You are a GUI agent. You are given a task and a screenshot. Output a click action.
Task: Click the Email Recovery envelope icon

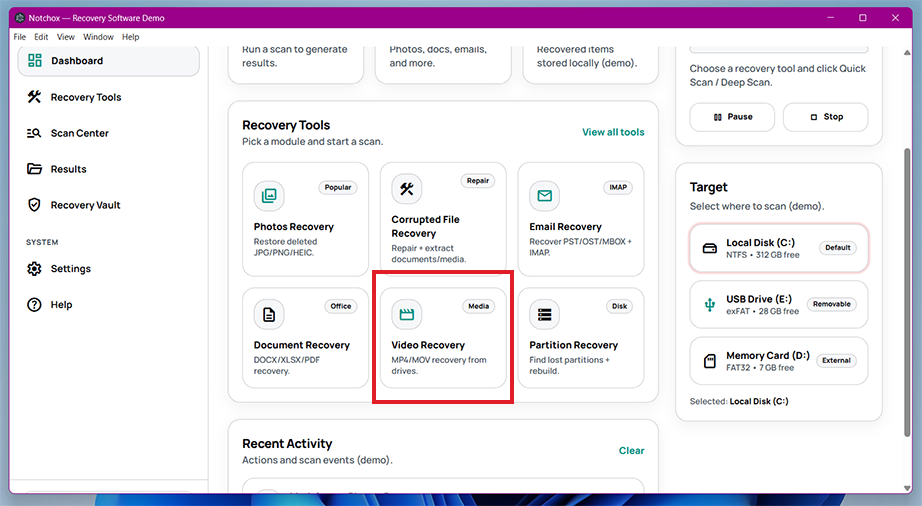(x=544, y=196)
